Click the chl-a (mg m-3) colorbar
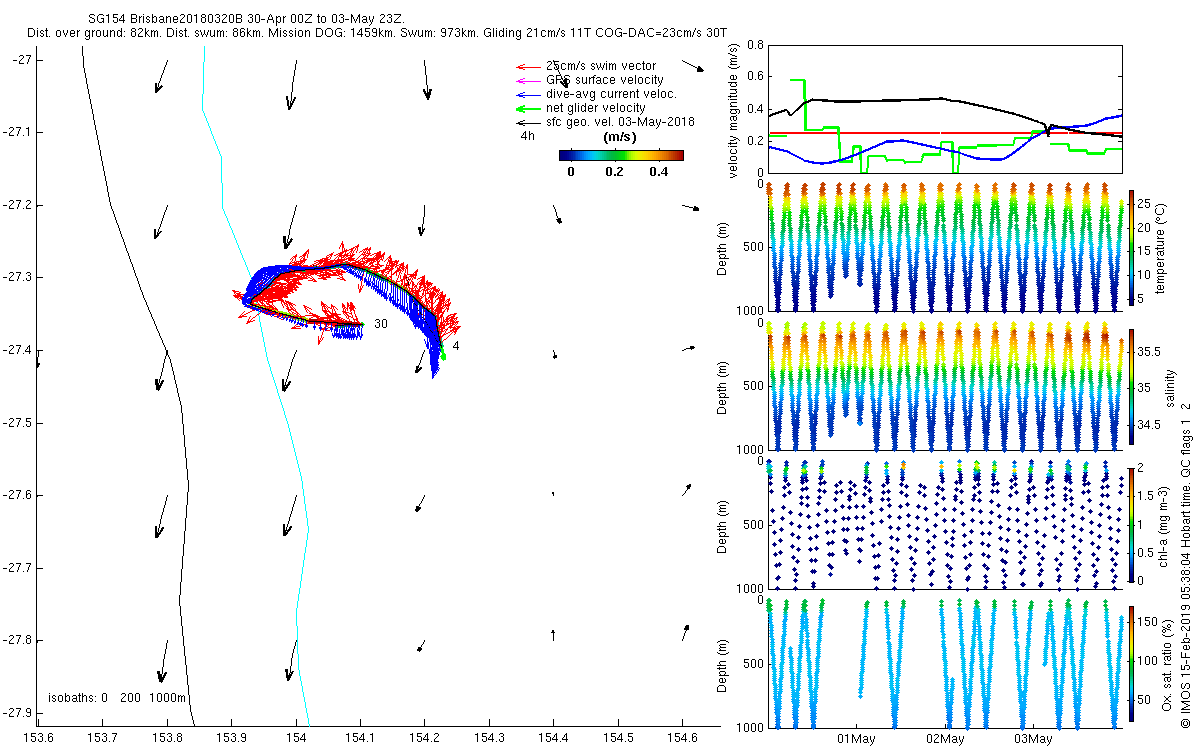This screenshot has width=1200, height=750. pos(1131,524)
